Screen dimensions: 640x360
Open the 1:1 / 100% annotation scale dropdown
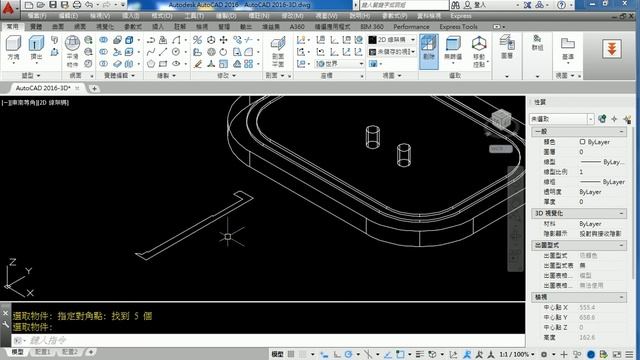pos(517,354)
